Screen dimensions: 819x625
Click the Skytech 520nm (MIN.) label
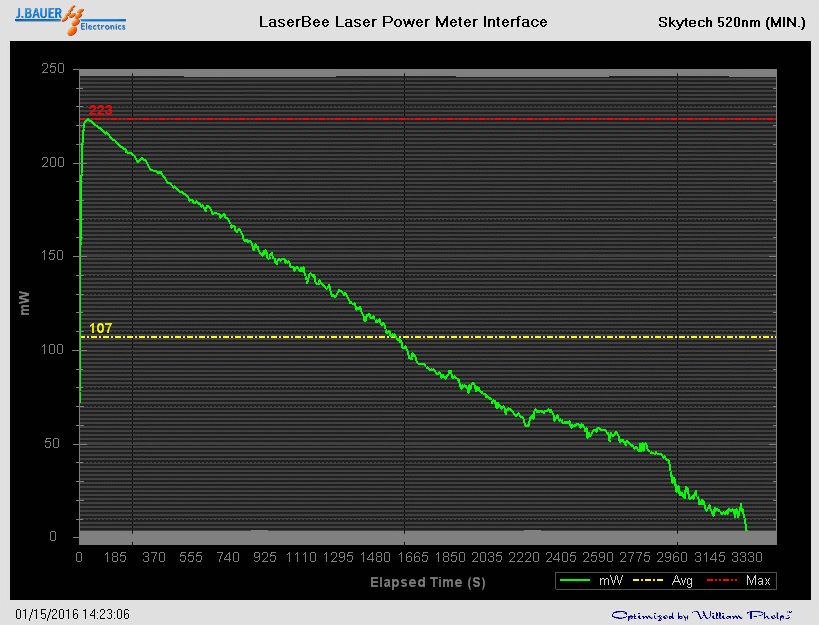(731, 22)
